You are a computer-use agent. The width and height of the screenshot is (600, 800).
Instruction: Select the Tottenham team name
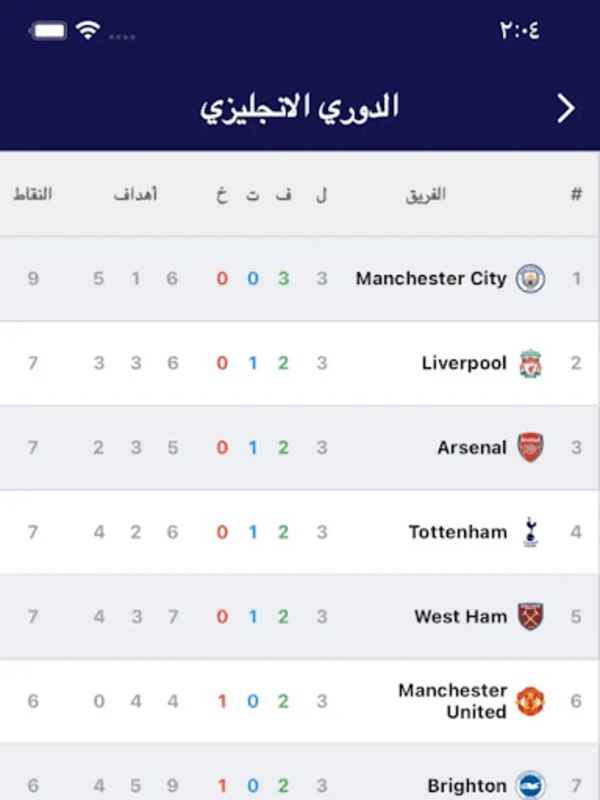[457, 532]
